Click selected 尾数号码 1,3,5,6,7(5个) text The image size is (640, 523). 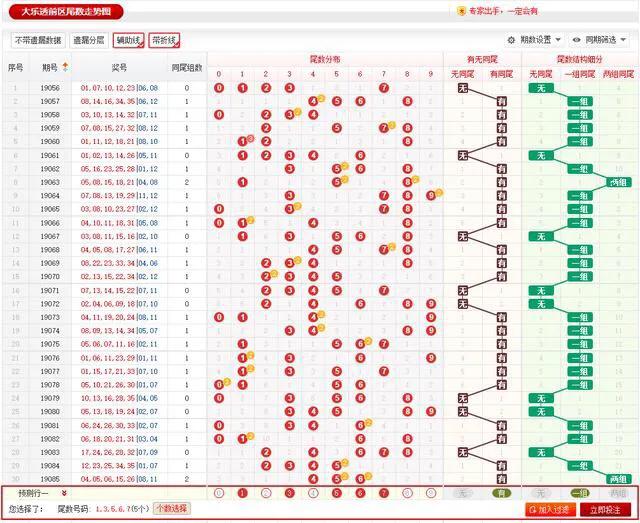pyautogui.click(x=123, y=509)
